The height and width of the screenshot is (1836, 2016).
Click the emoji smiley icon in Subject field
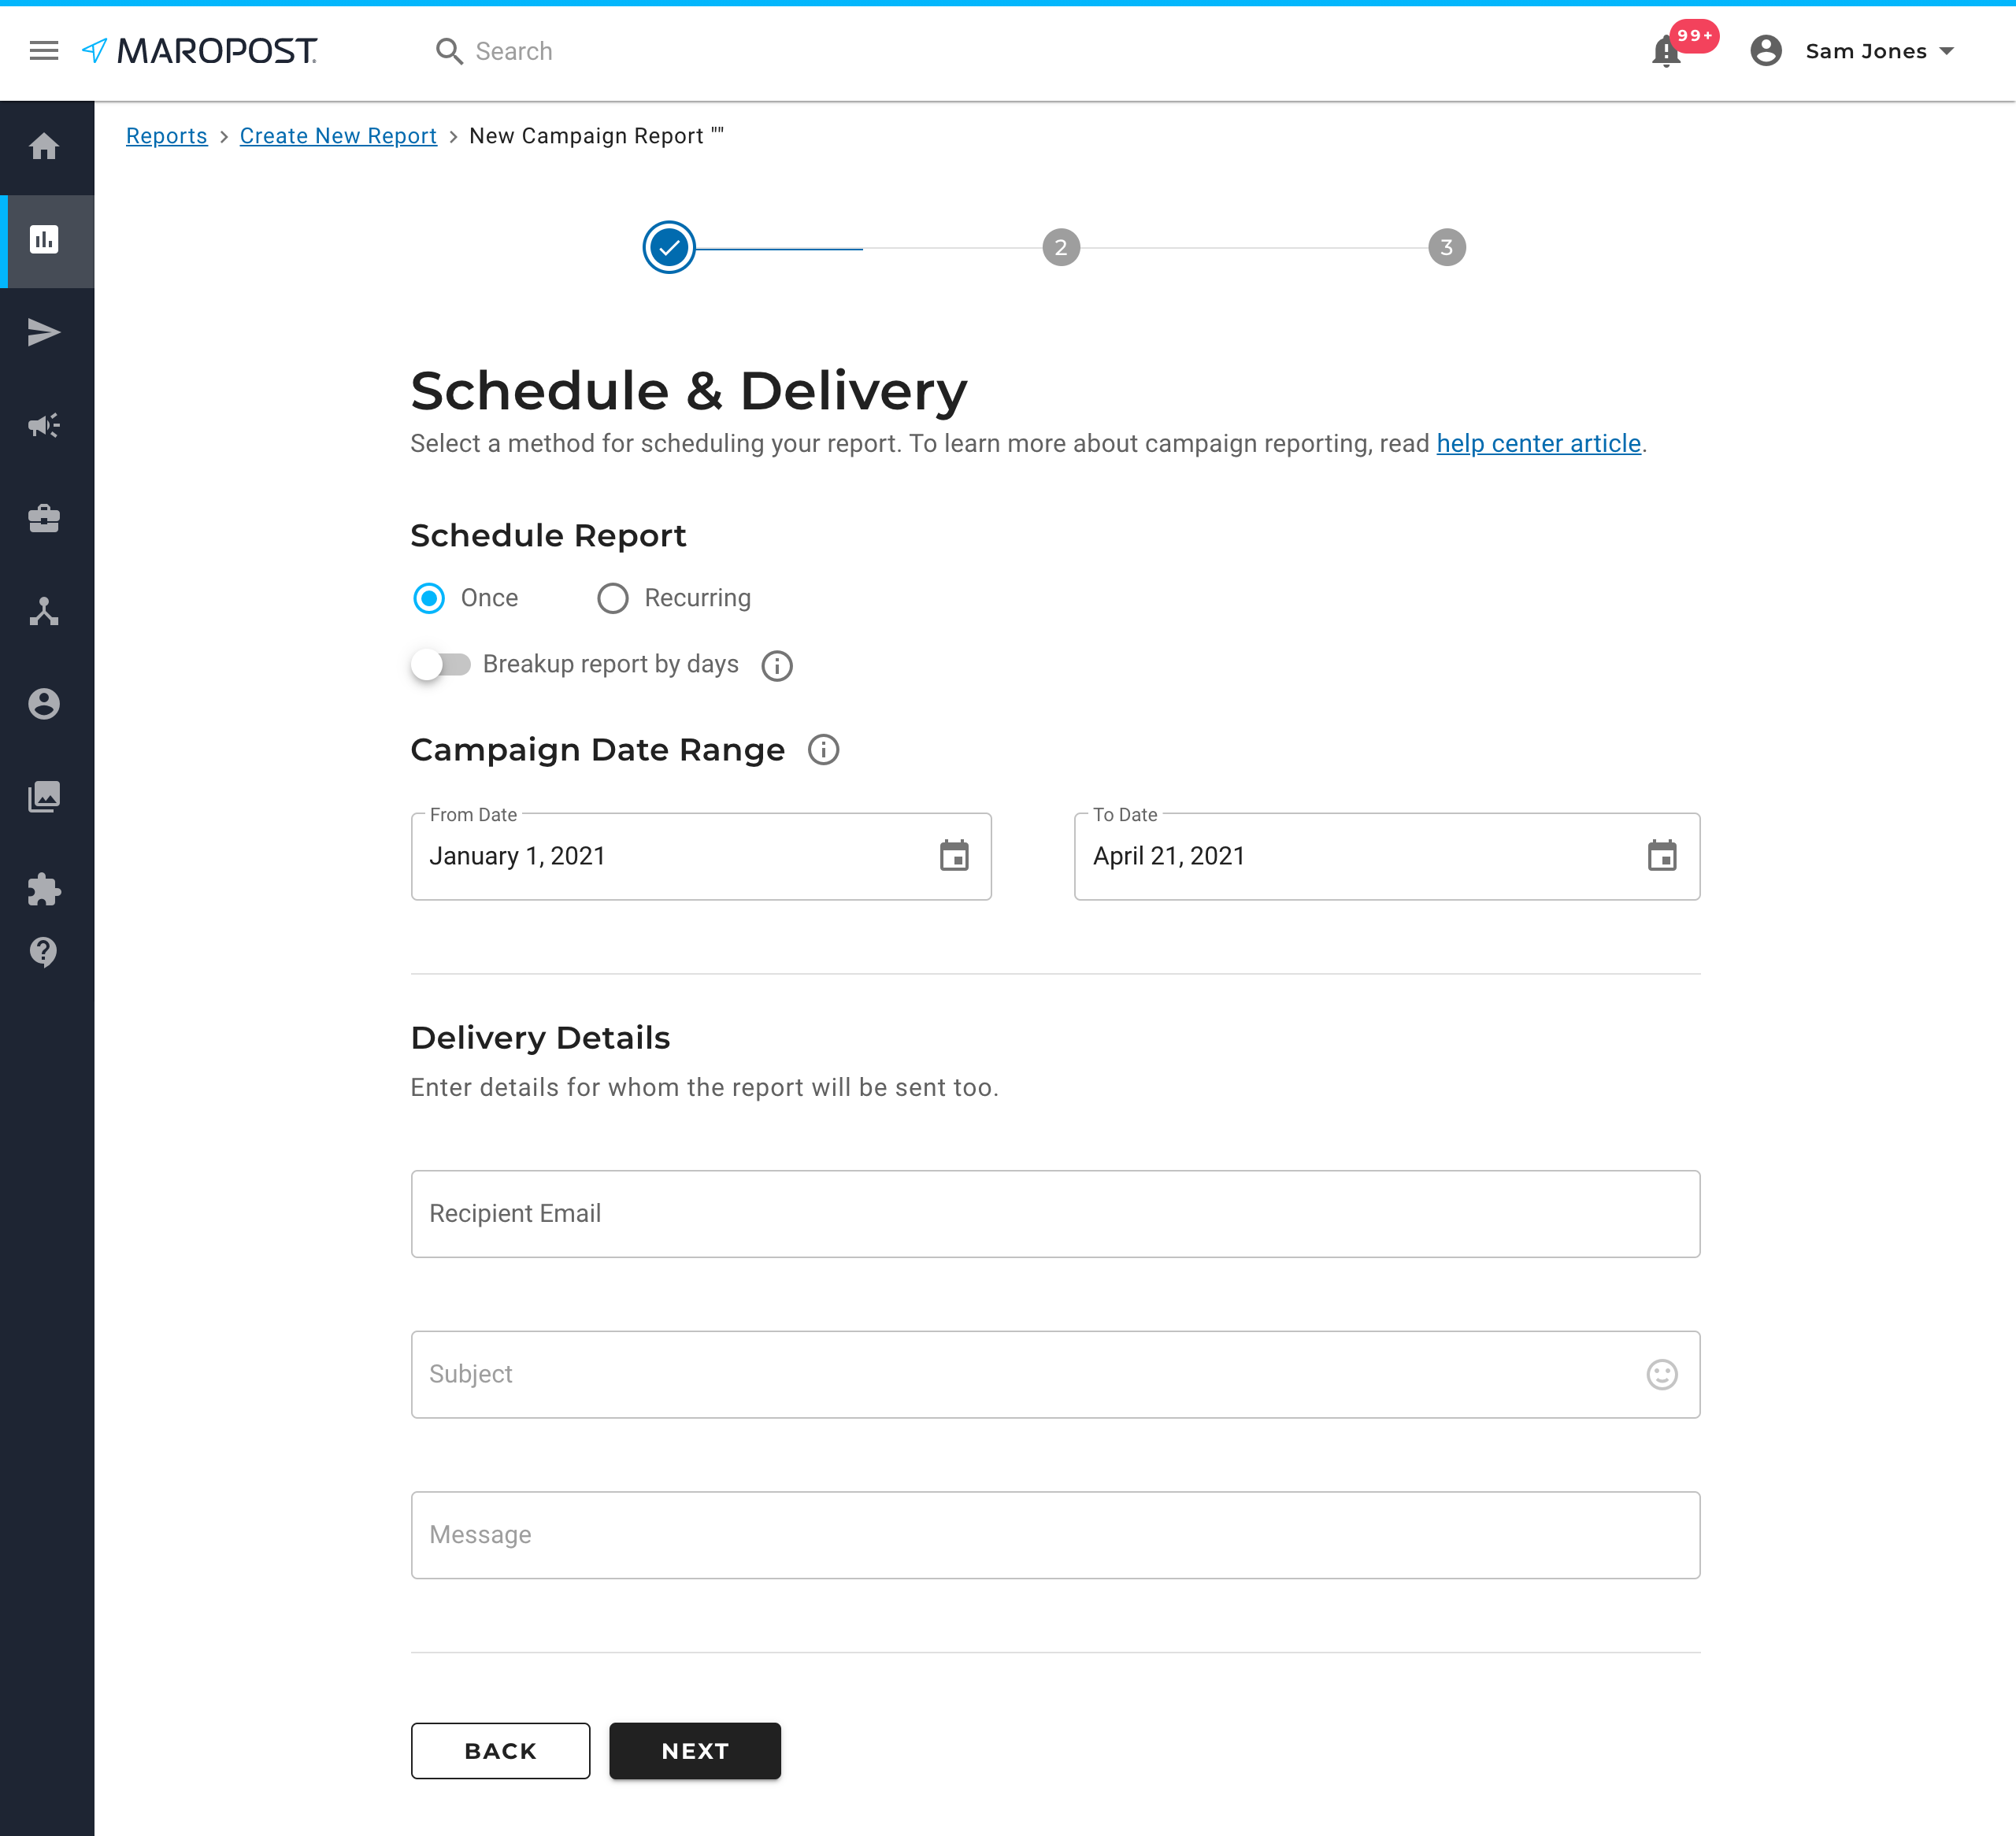pos(1661,1374)
